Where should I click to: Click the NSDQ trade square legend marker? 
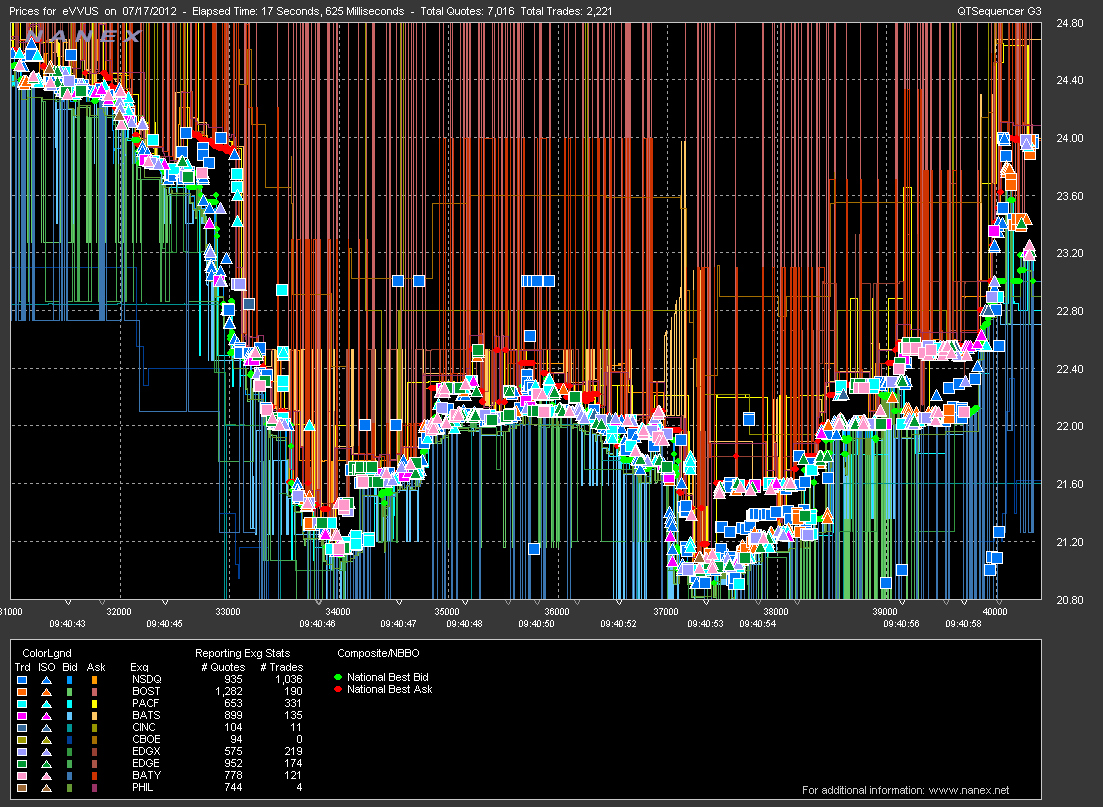pyautogui.click(x=22, y=680)
